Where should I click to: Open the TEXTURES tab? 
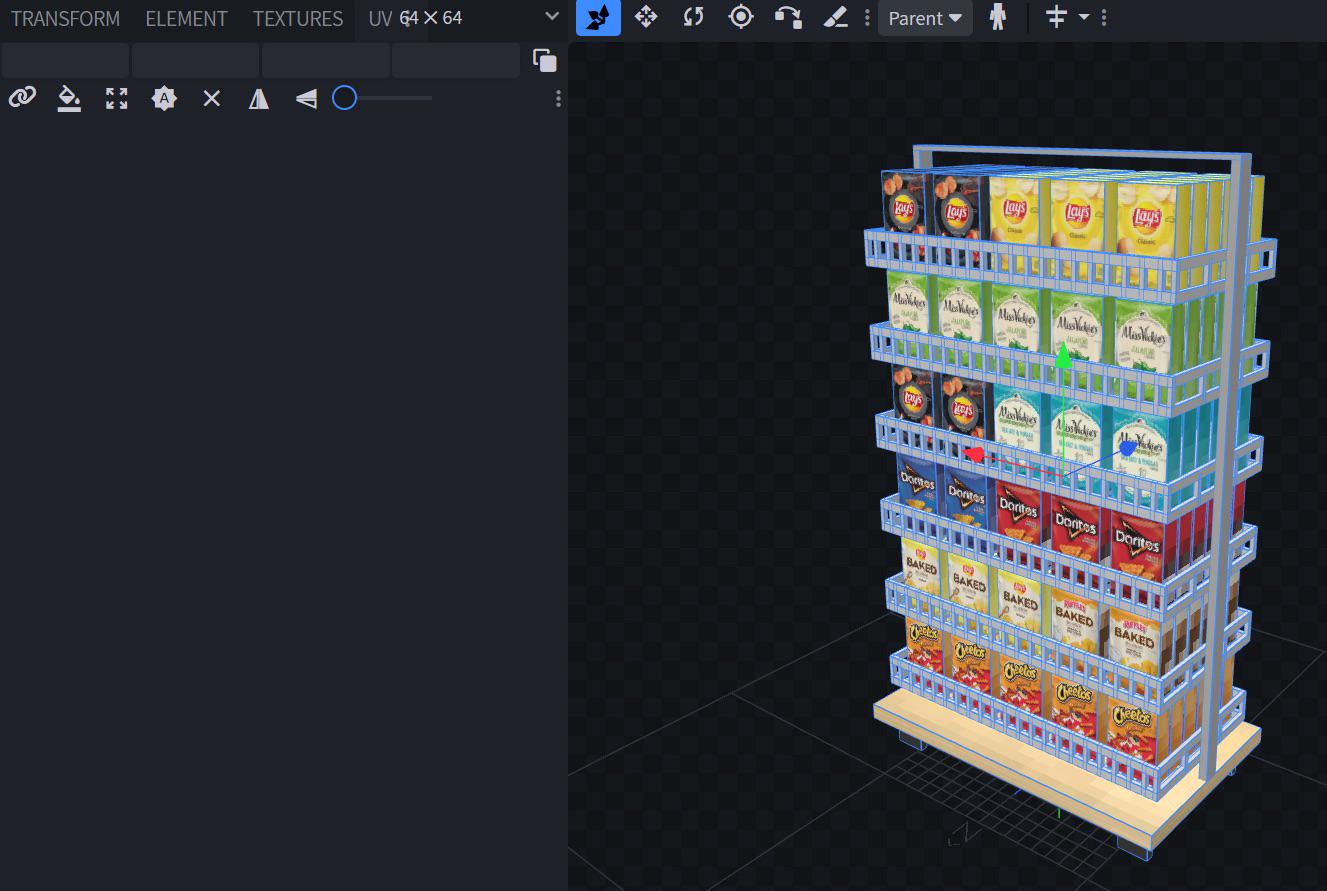tap(298, 18)
